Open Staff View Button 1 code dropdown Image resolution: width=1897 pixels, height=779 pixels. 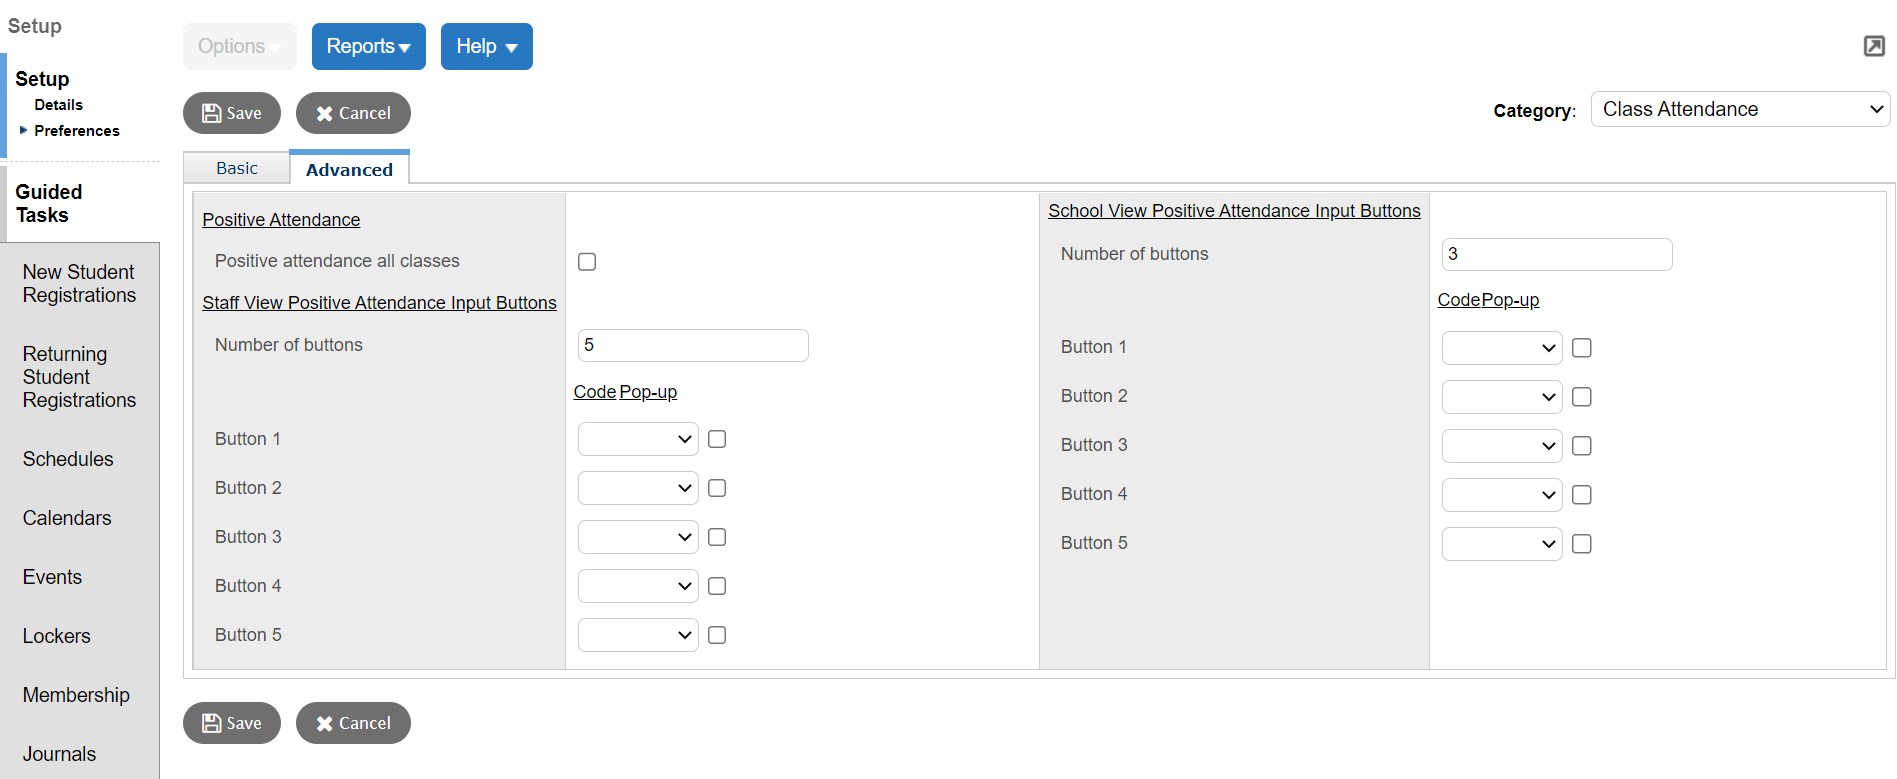point(638,439)
